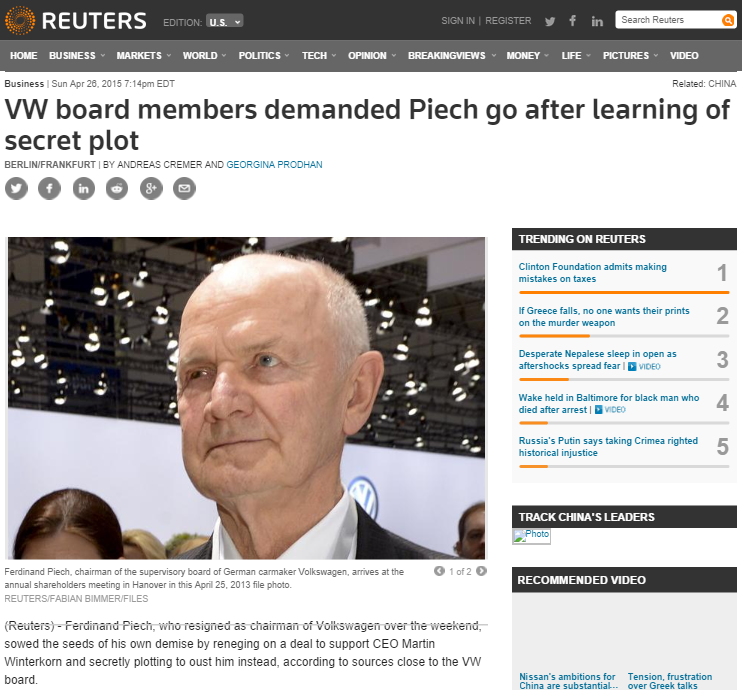Image resolution: width=742 pixels, height=690 pixels.
Task: Share article via LinkedIn circle icon
Action: [83, 188]
